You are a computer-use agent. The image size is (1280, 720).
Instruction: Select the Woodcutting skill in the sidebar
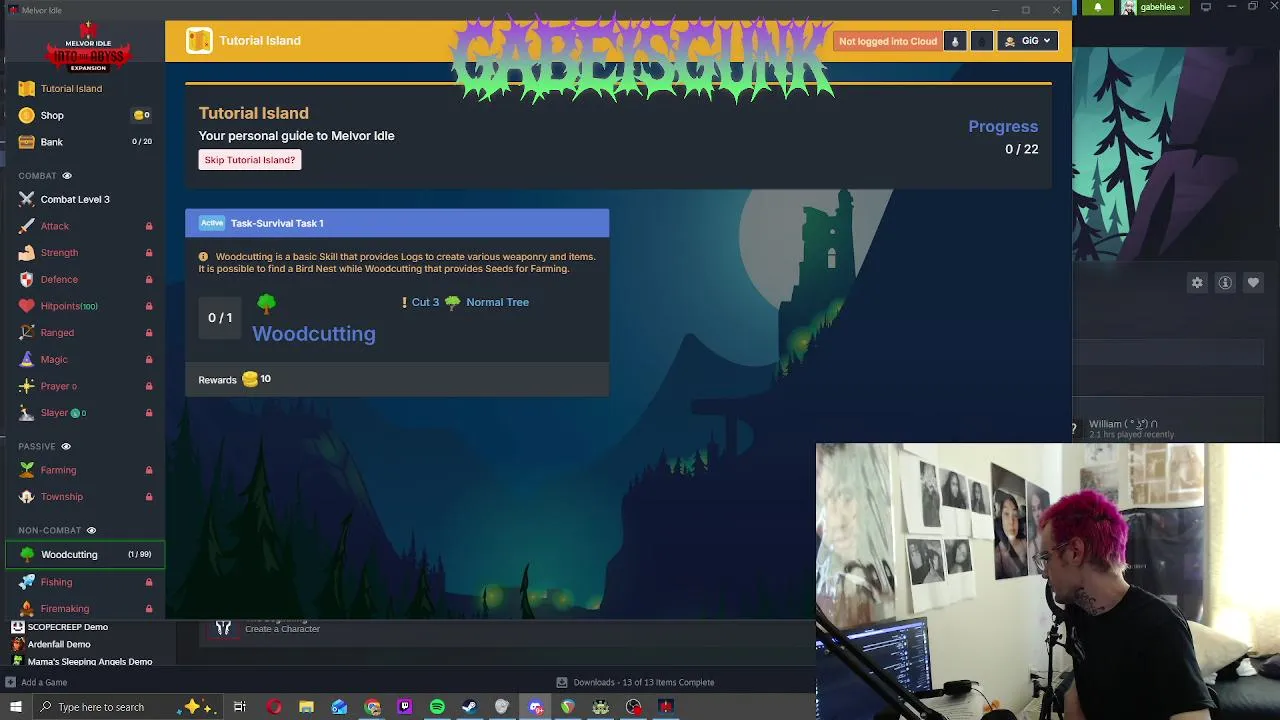click(84, 554)
